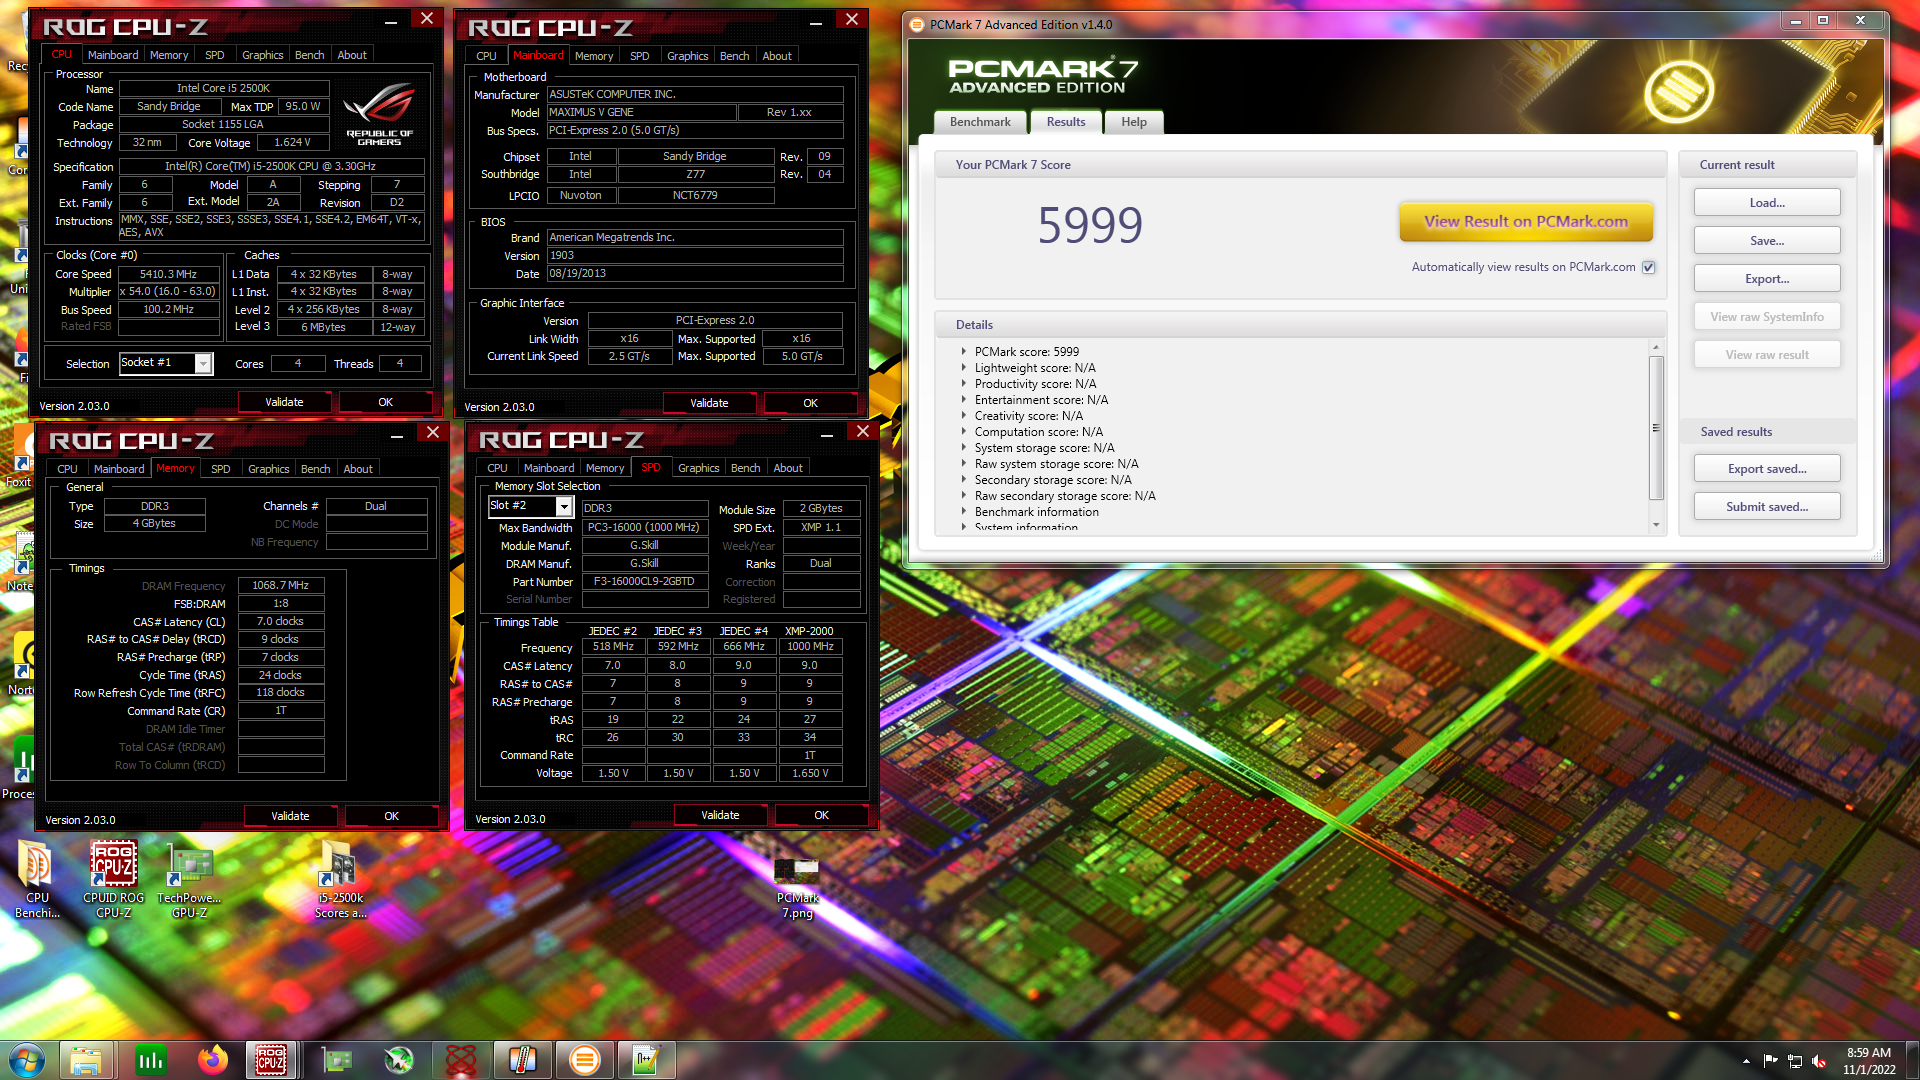
Task: Expand the Entertainment score details row
Action: pyautogui.click(x=964, y=400)
